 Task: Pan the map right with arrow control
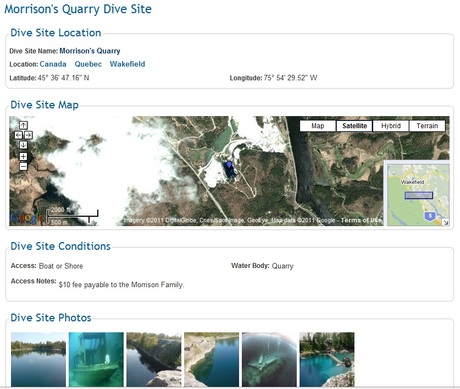[29, 135]
